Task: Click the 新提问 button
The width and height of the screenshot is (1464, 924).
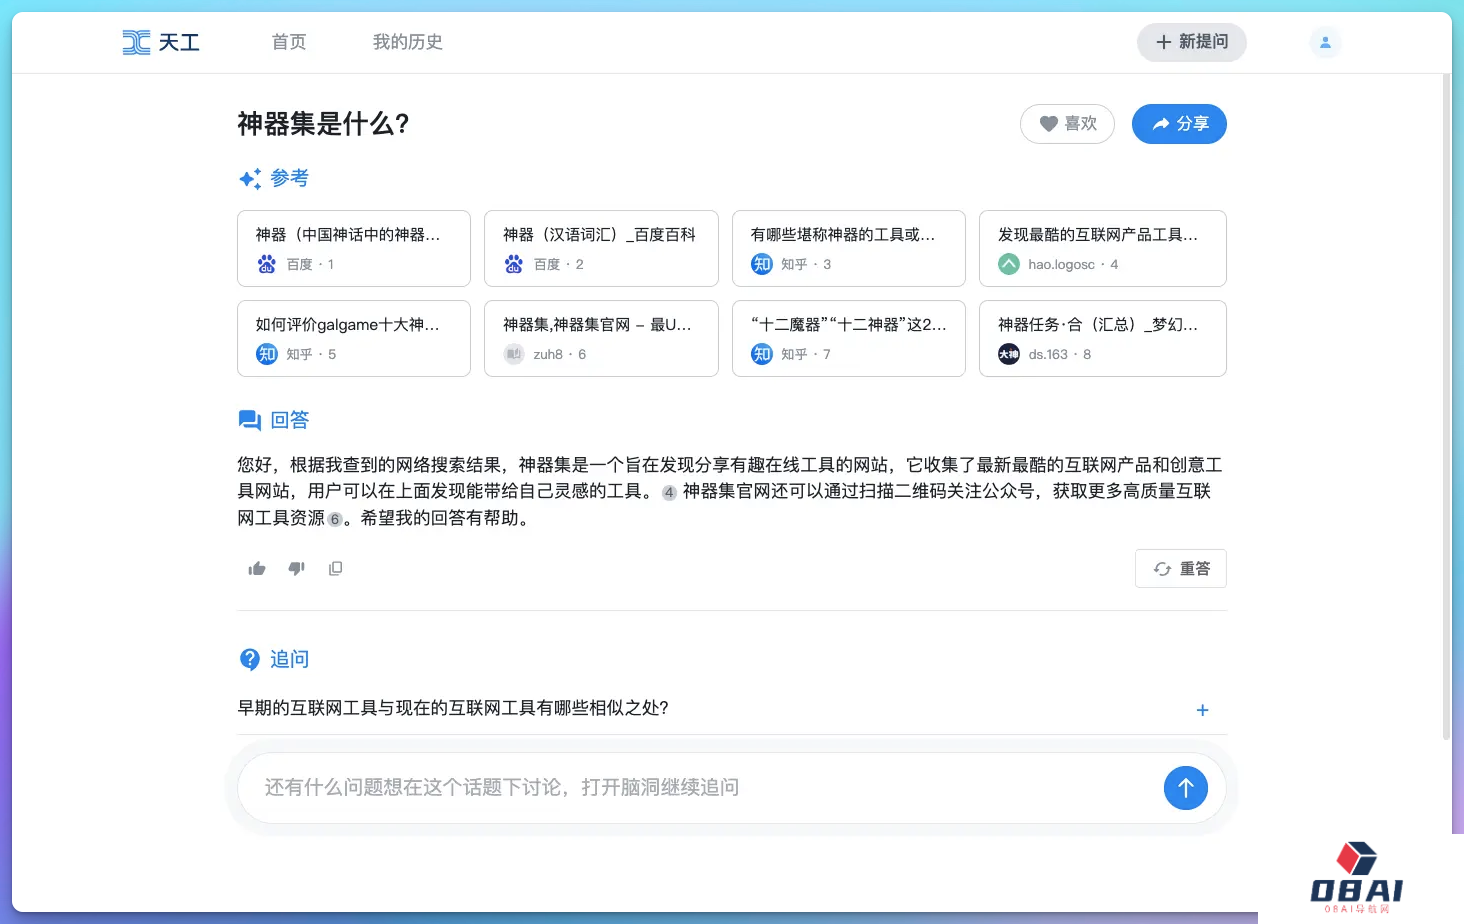Action: point(1191,42)
